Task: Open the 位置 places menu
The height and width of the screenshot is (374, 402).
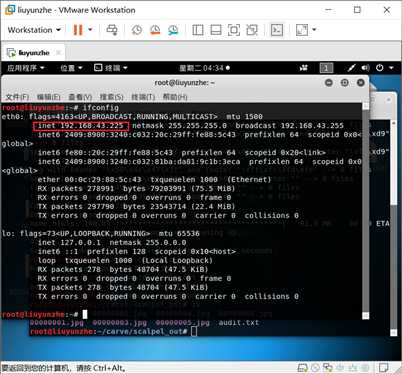Action: (x=71, y=68)
